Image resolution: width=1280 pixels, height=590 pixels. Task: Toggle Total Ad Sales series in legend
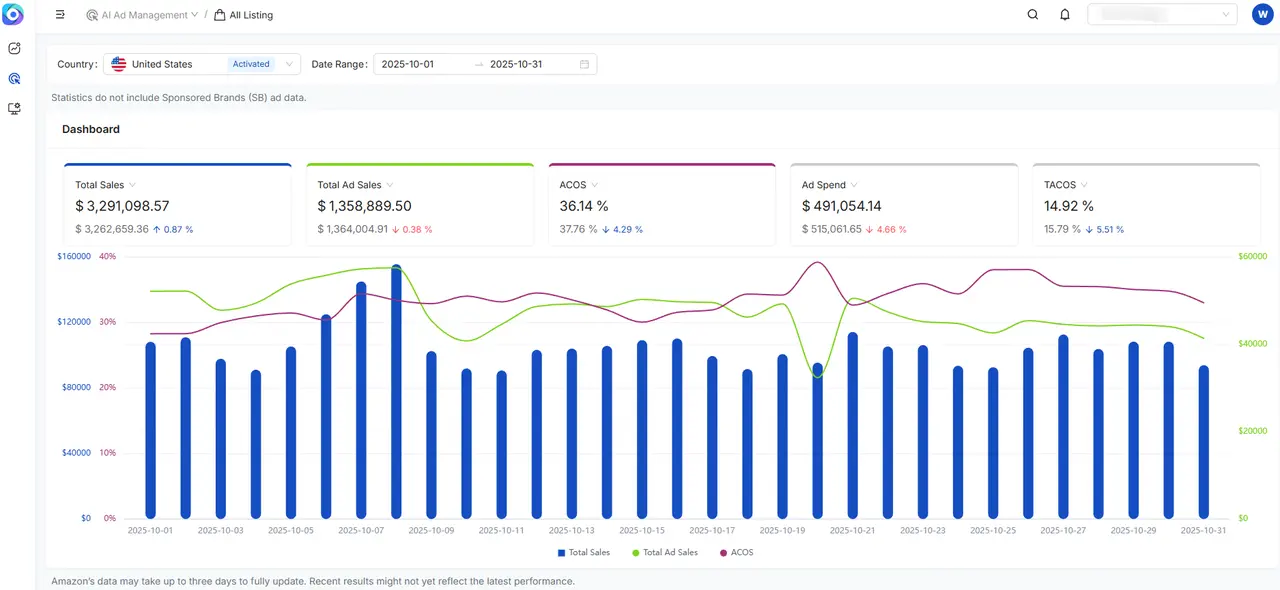coord(665,552)
